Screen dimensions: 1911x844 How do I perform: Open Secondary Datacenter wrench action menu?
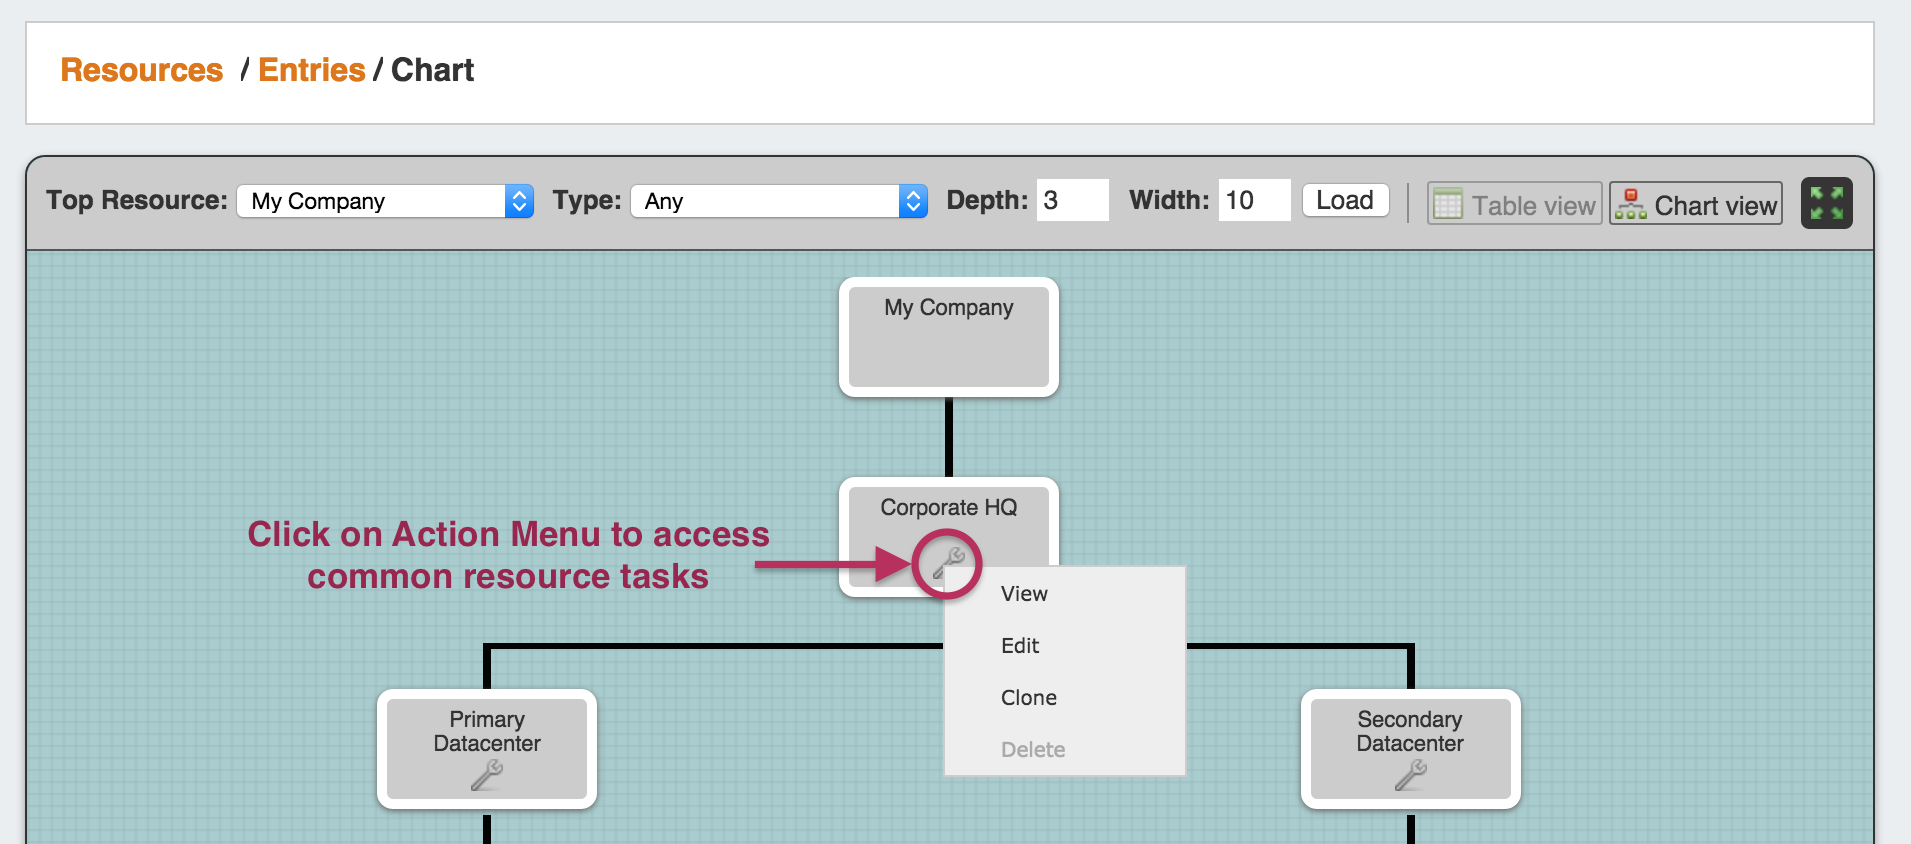[x=1410, y=775]
